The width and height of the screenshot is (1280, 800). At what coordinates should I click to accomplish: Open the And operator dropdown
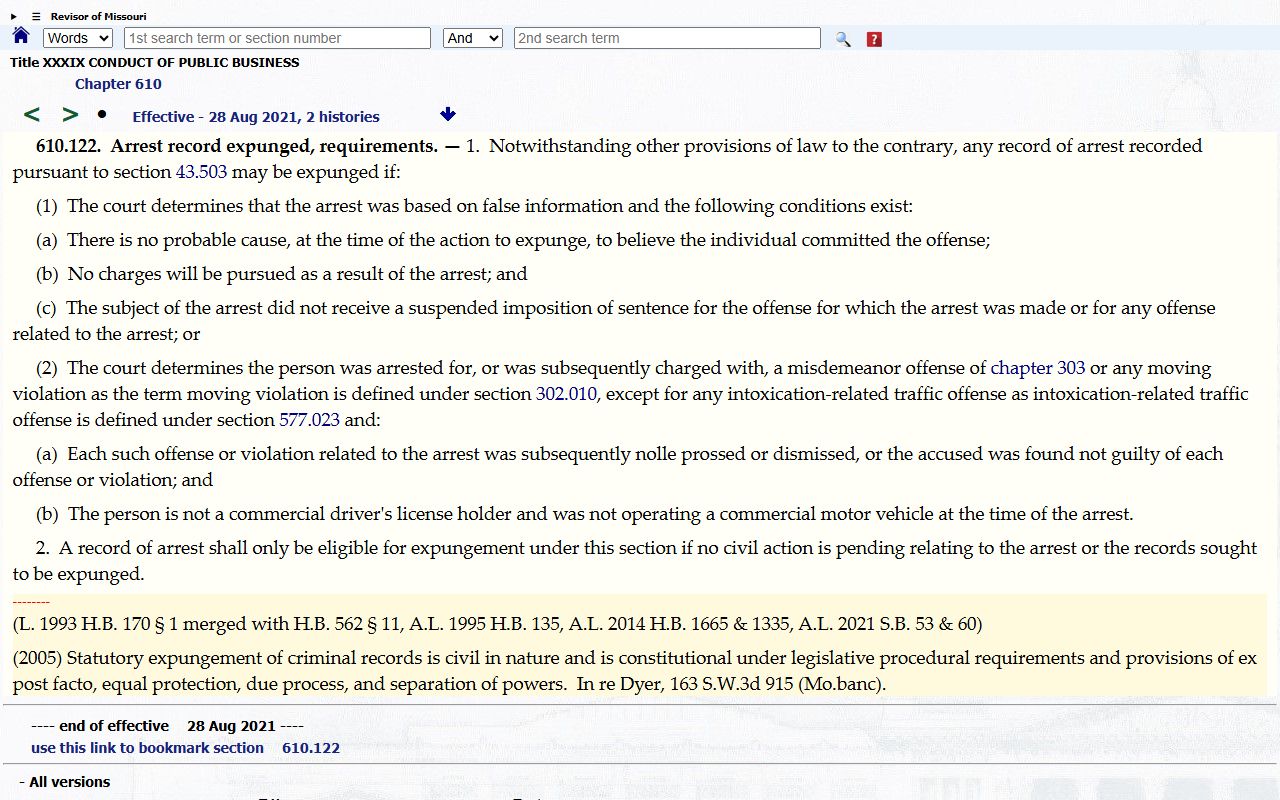click(473, 38)
